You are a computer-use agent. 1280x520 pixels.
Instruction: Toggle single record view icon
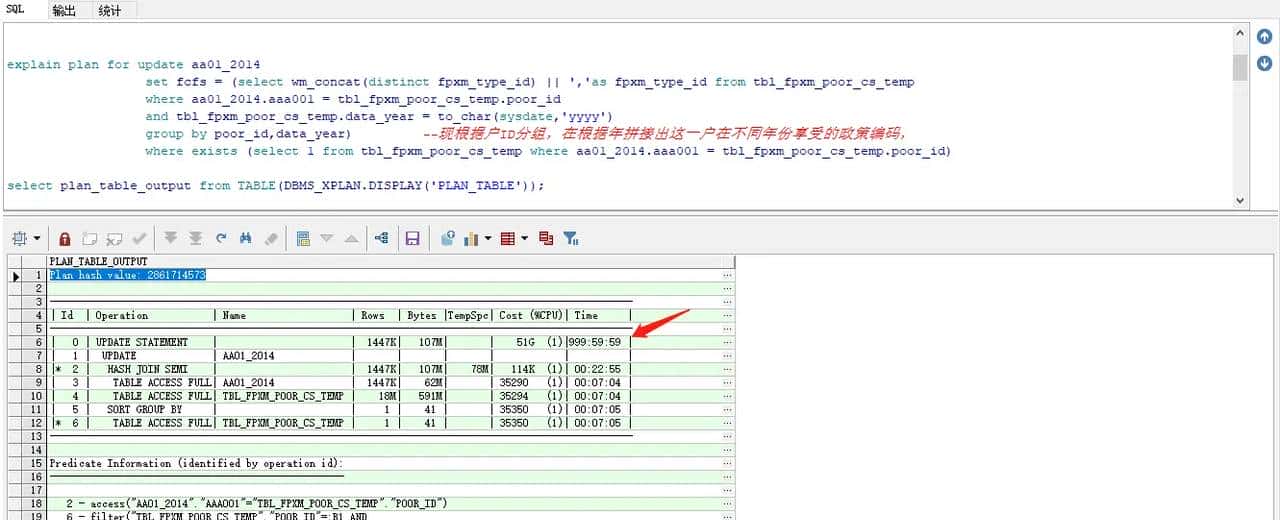(303, 238)
